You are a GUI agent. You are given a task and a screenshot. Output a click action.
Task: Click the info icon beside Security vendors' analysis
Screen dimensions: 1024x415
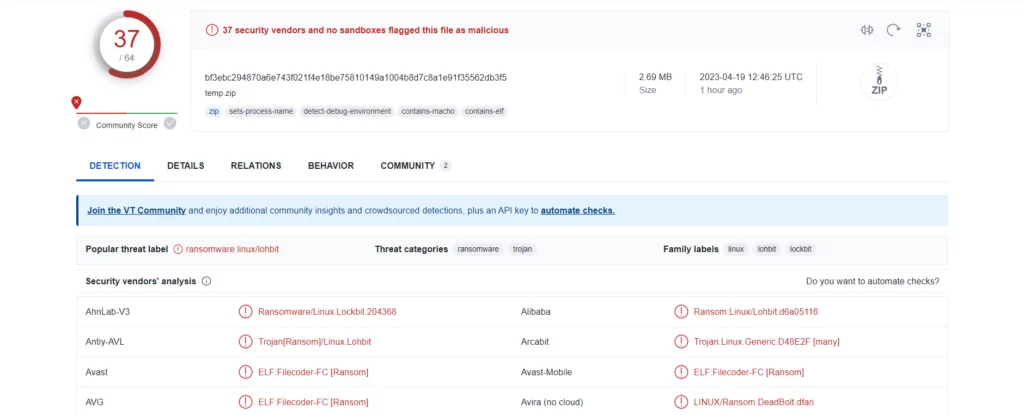click(206, 282)
